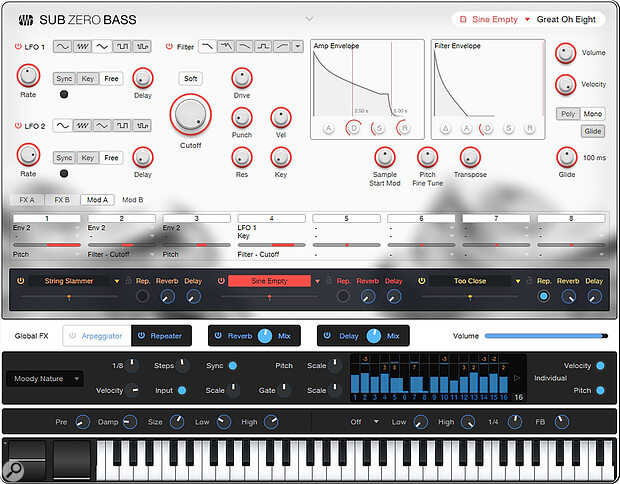Enable Rep. for Too Close layer
The image size is (620, 484).
[x=543, y=296]
